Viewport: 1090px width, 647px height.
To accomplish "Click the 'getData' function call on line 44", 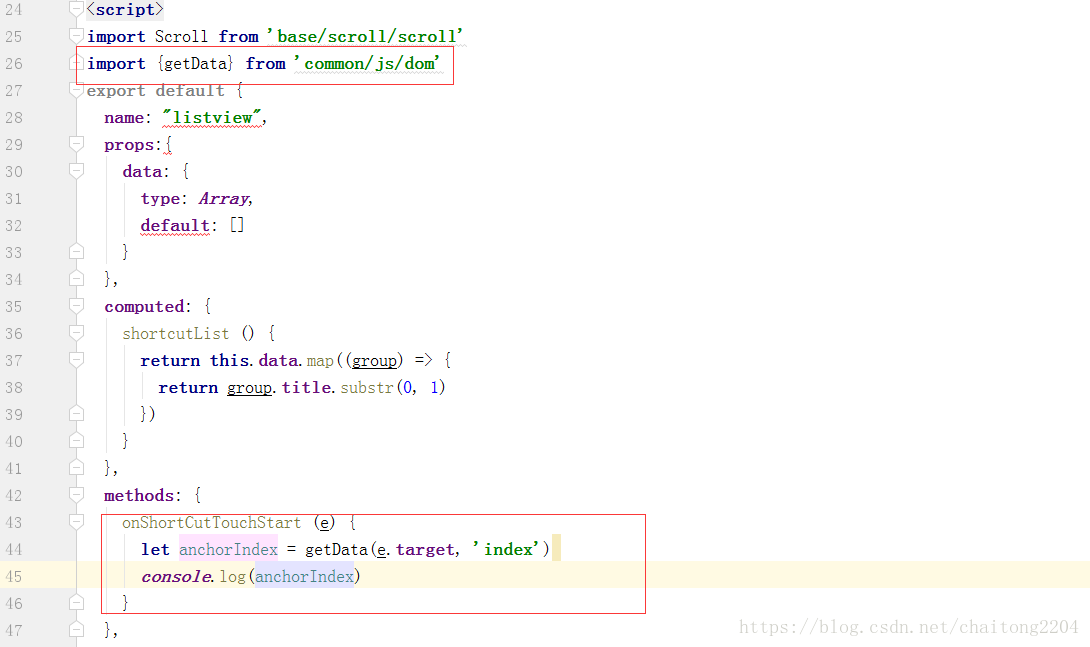I will pos(336,550).
